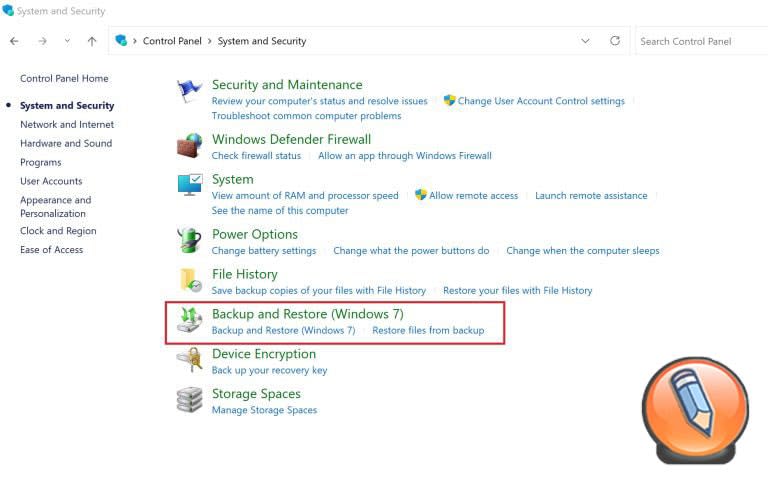768x484 pixels.
Task: Click Back up your recovery key
Action: pyautogui.click(x=269, y=370)
